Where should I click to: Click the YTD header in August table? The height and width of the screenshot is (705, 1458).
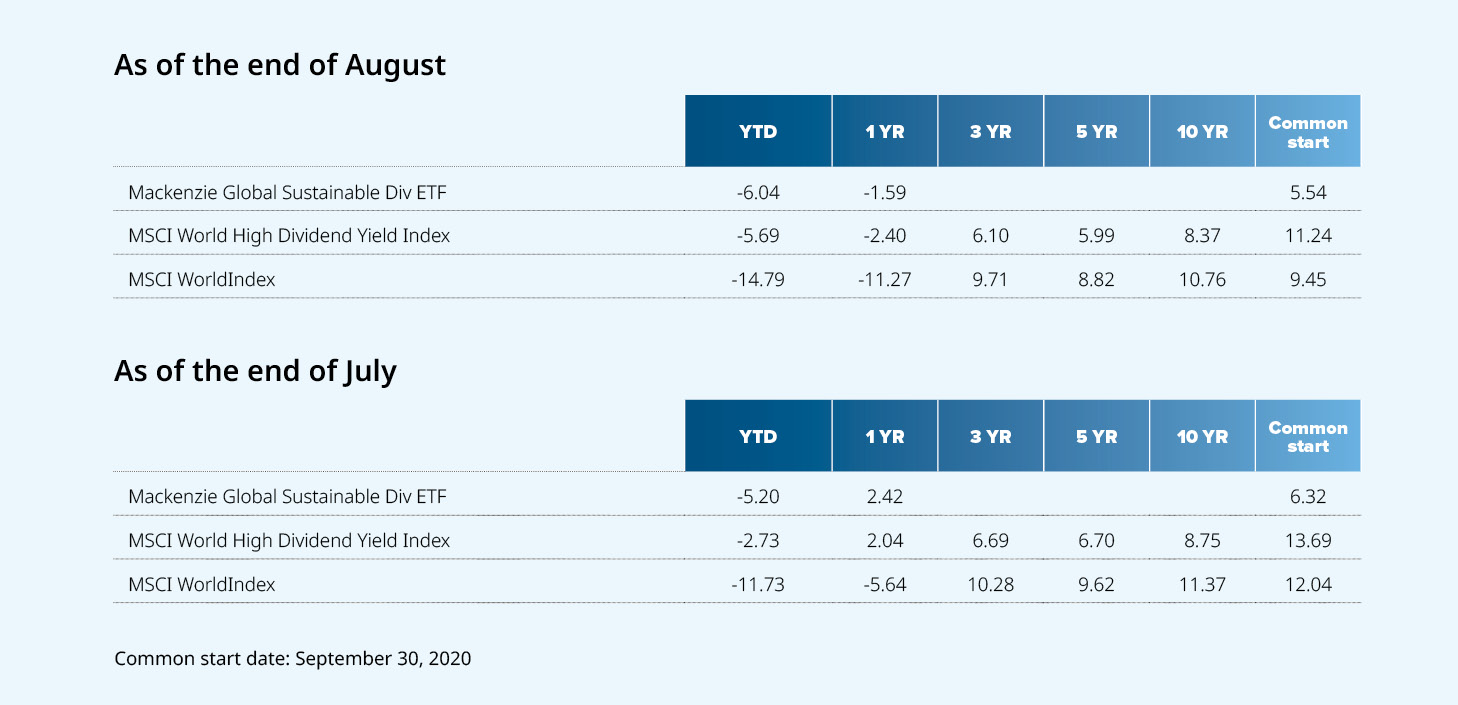coord(758,131)
